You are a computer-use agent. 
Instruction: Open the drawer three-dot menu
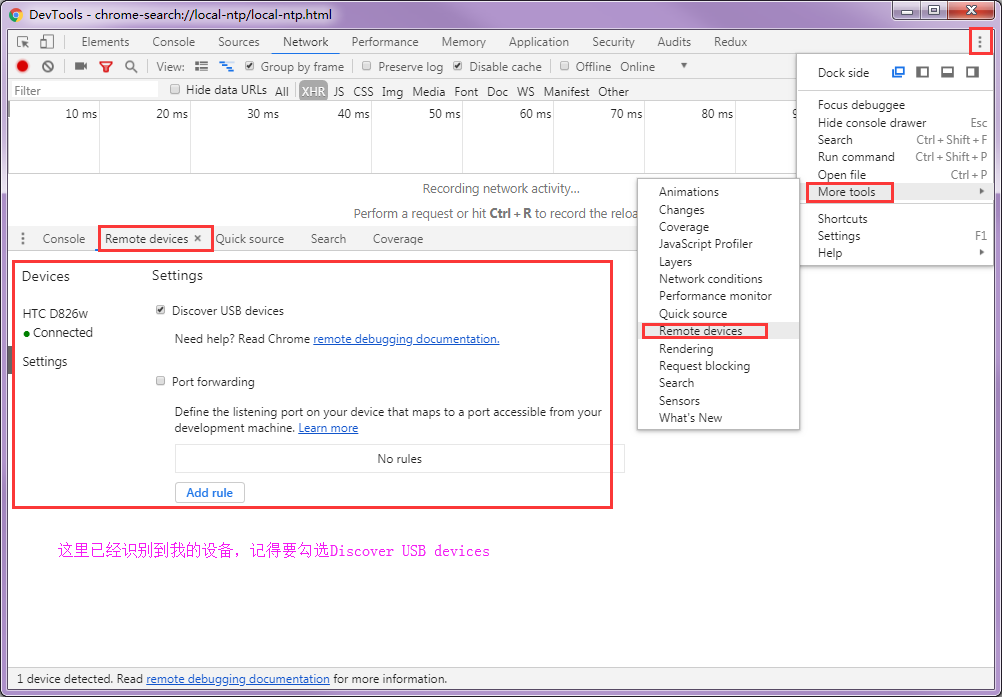[x=23, y=239]
